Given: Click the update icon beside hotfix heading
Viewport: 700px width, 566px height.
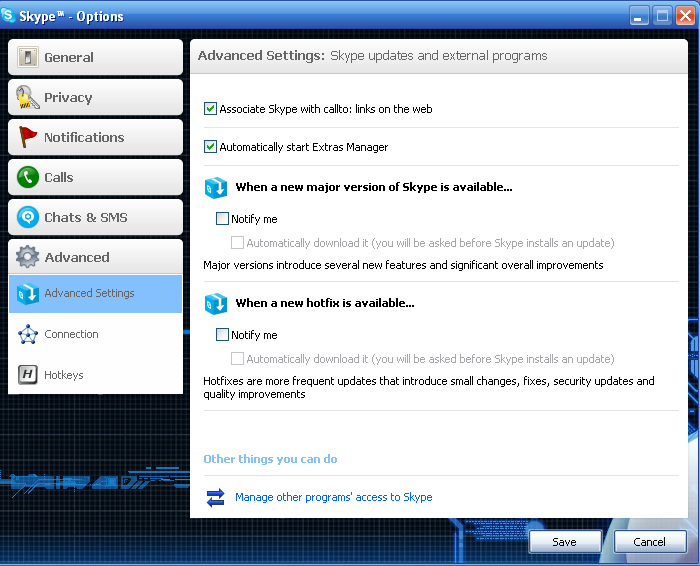Looking at the screenshot, I should [x=216, y=304].
